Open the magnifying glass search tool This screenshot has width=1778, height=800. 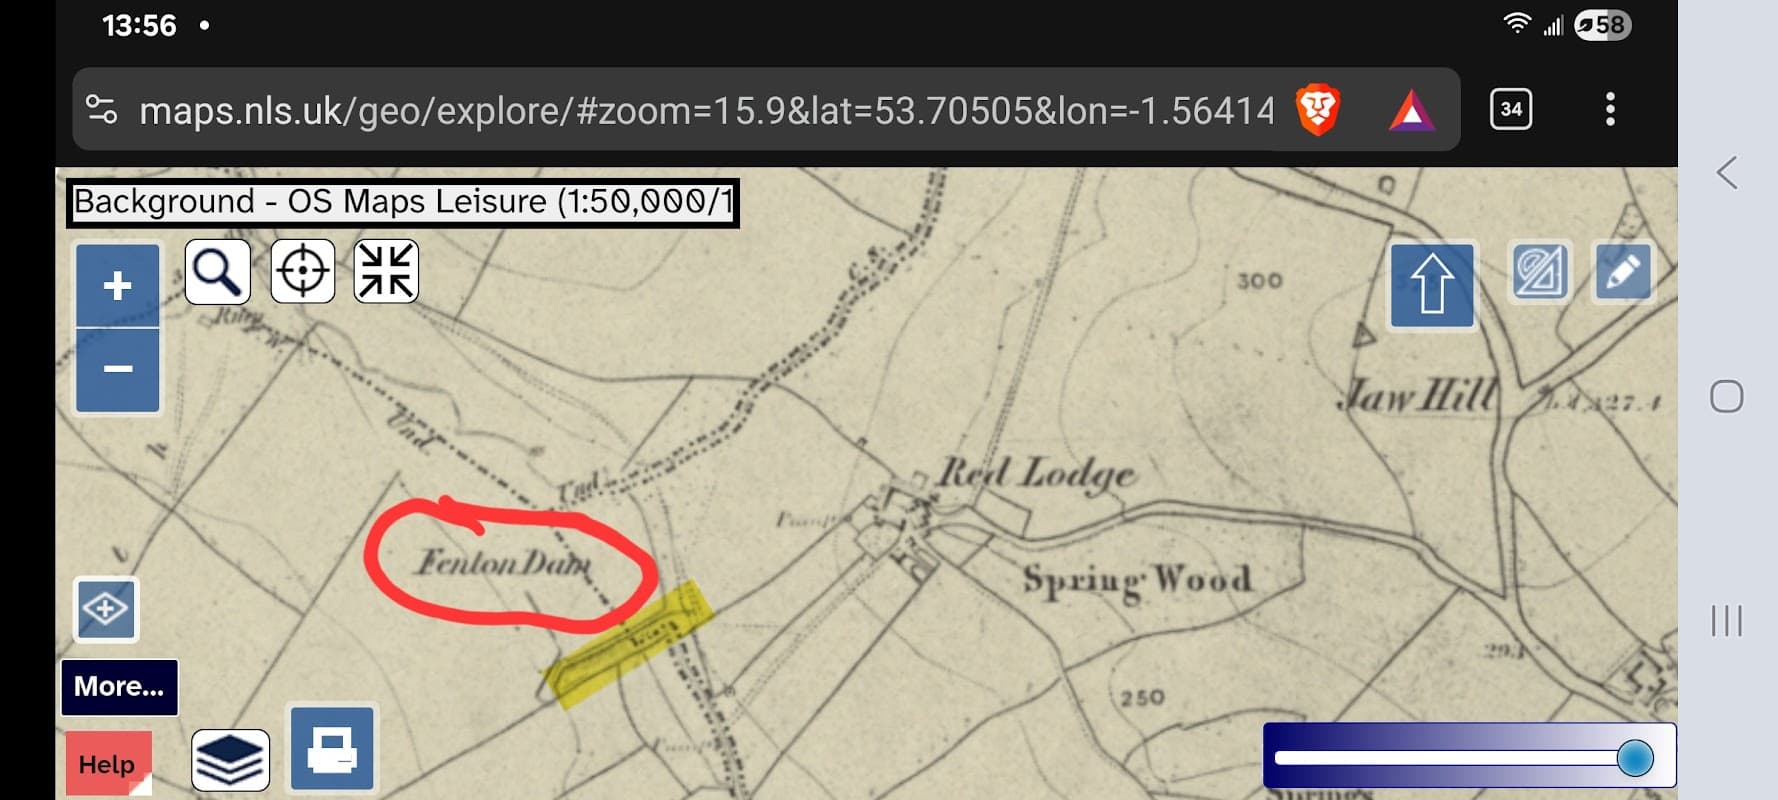217,271
